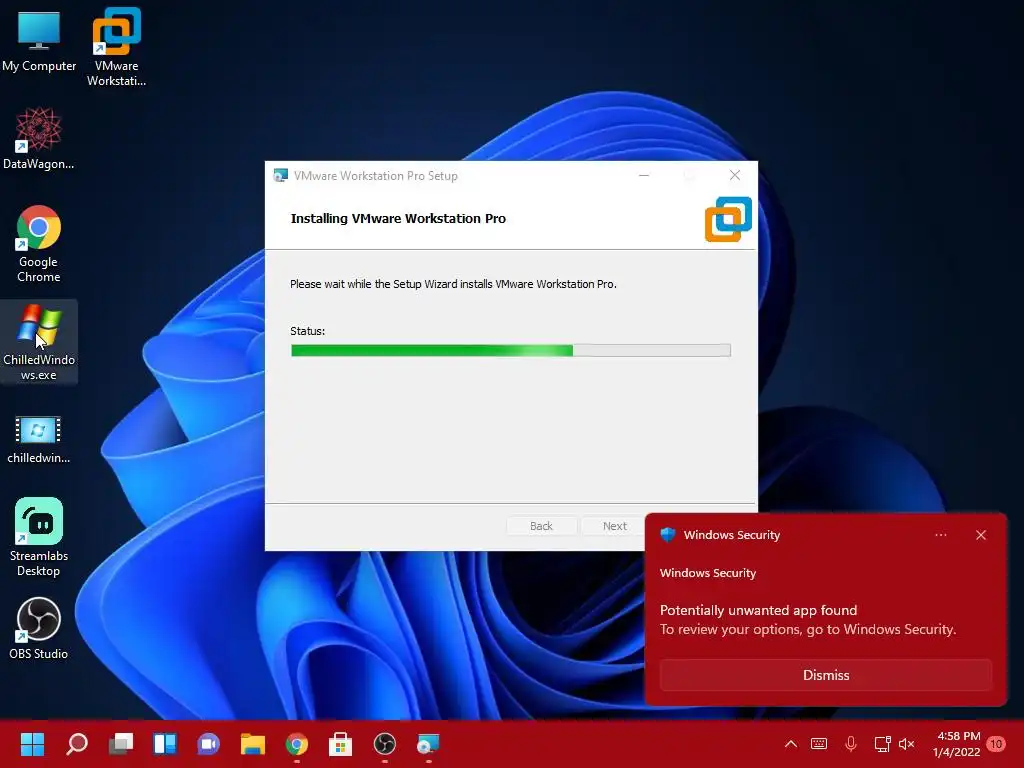Open the touch keyboard tray icon
The image size is (1024, 768).
[819, 744]
